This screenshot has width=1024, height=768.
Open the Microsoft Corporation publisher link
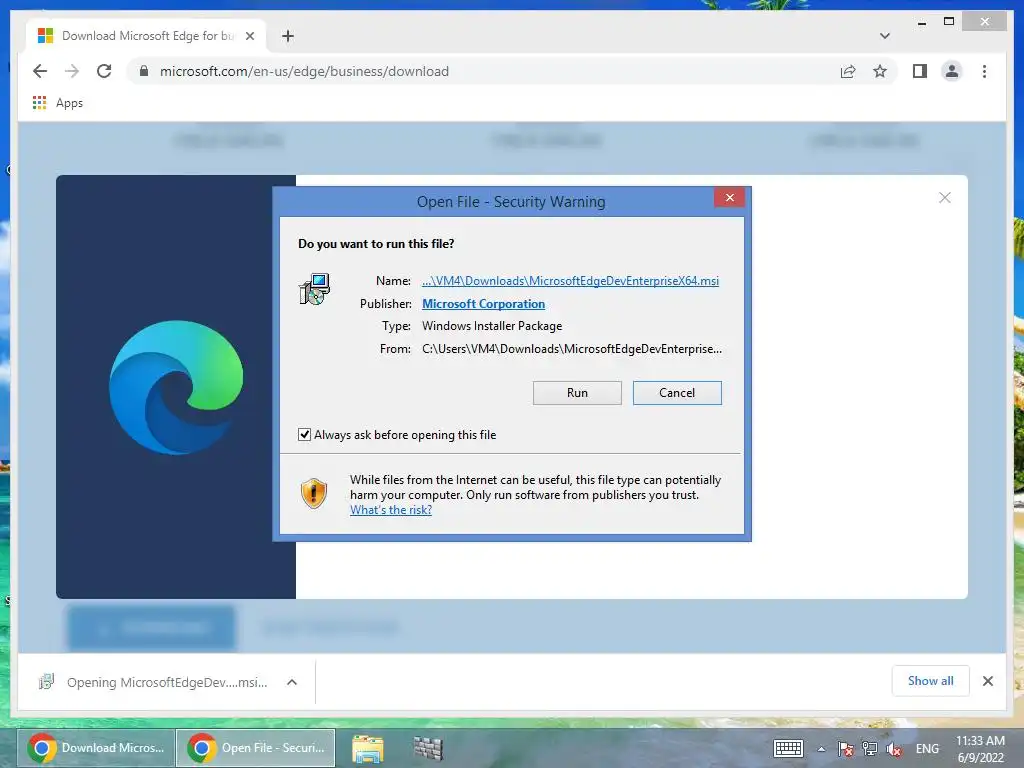(483, 304)
